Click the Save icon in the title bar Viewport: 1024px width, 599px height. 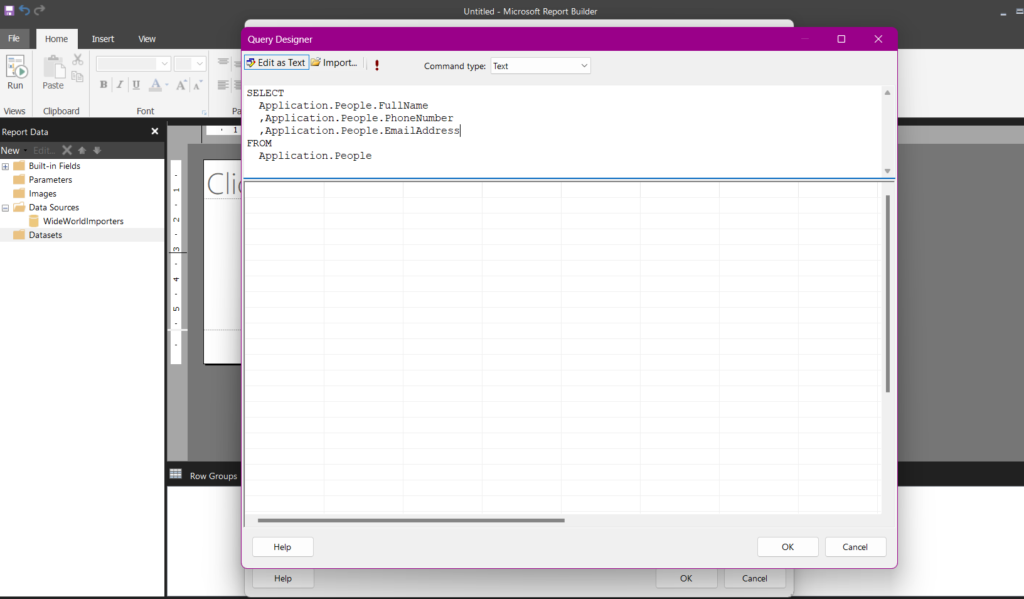(x=9, y=10)
